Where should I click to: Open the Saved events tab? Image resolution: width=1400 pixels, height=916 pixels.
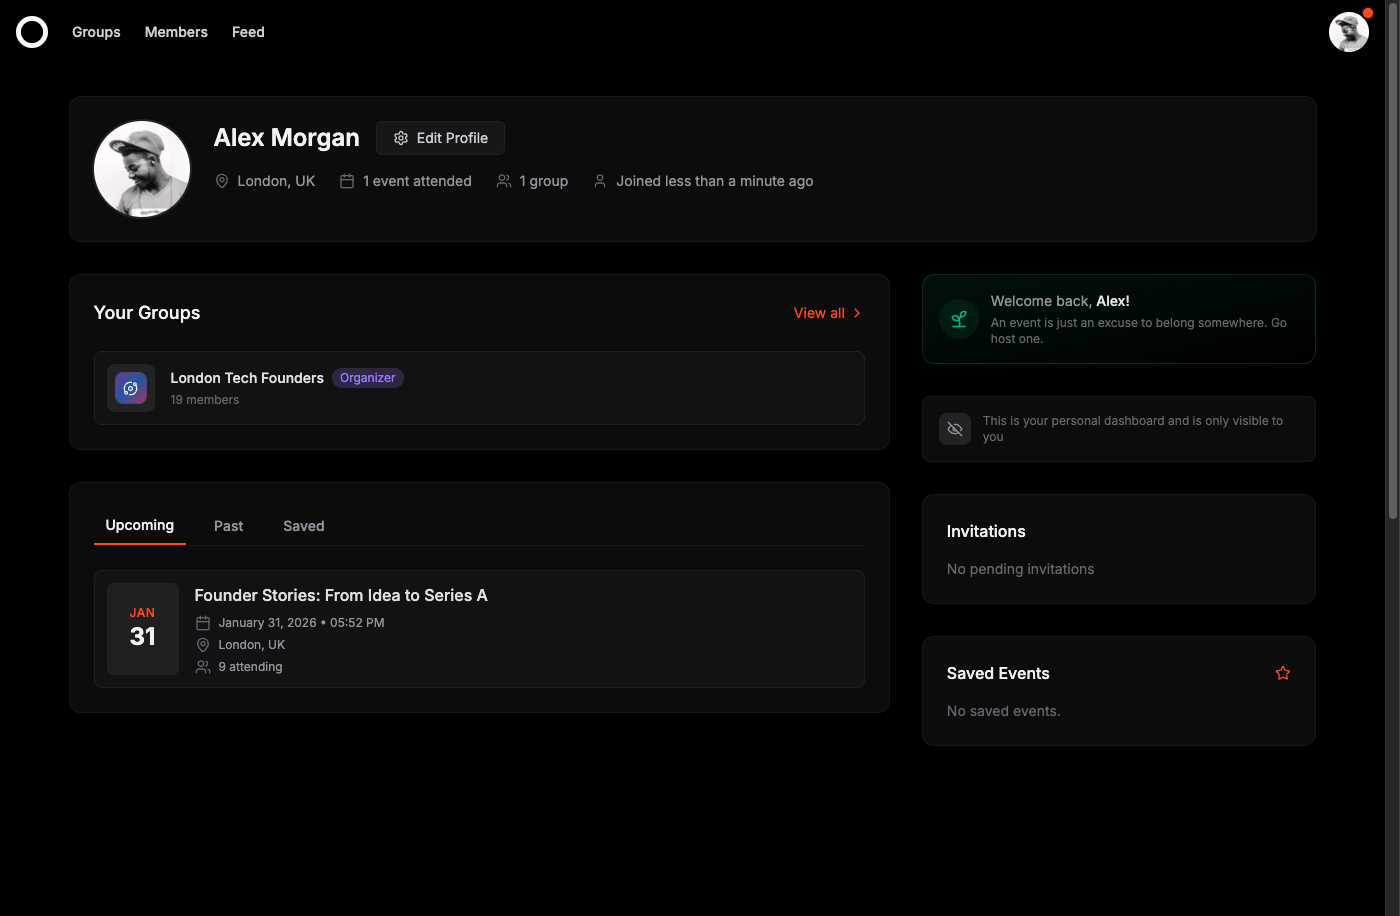[303, 525]
